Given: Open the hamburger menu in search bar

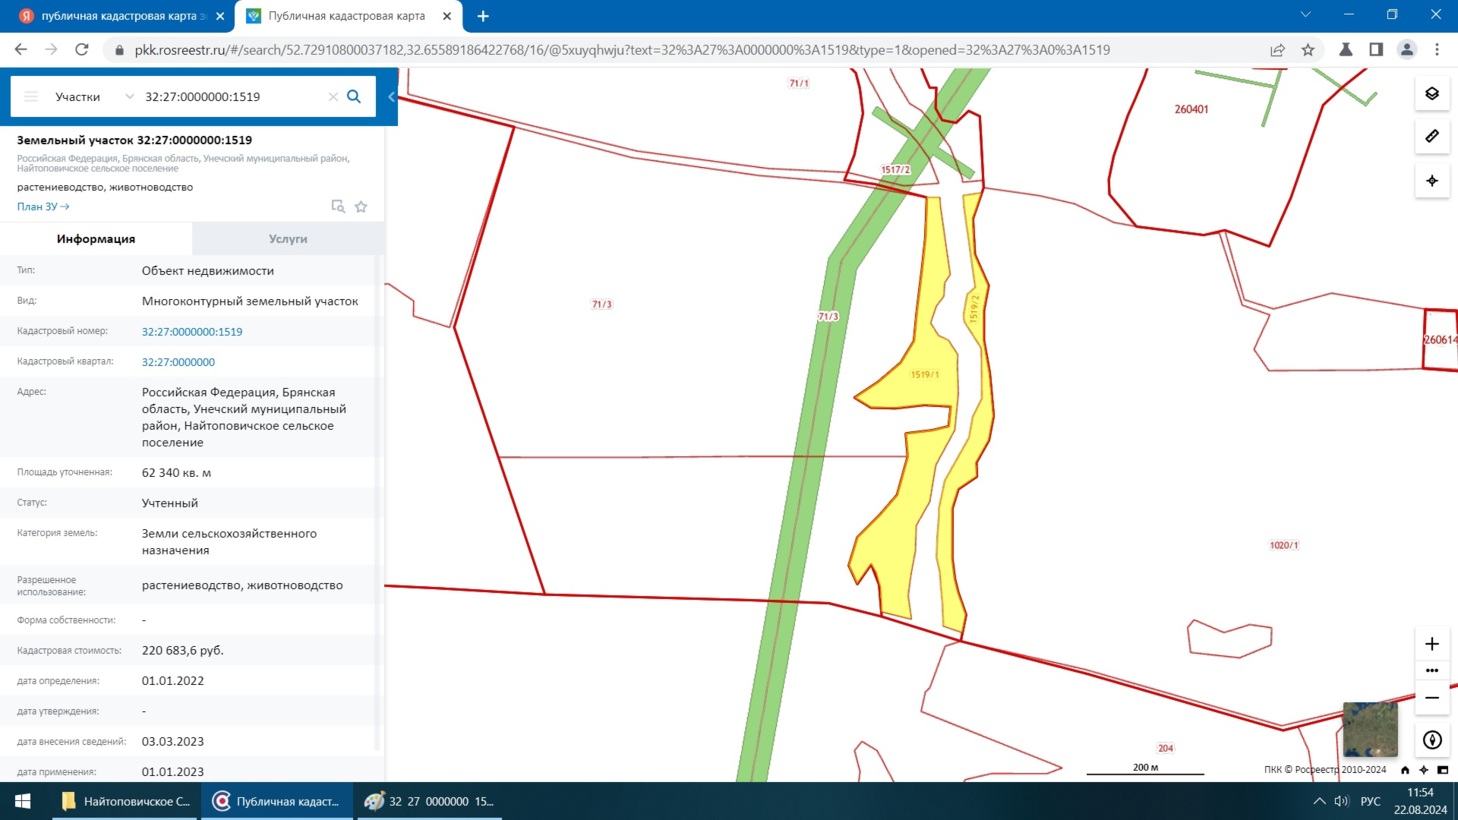Looking at the screenshot, I should tap(31, 97).
